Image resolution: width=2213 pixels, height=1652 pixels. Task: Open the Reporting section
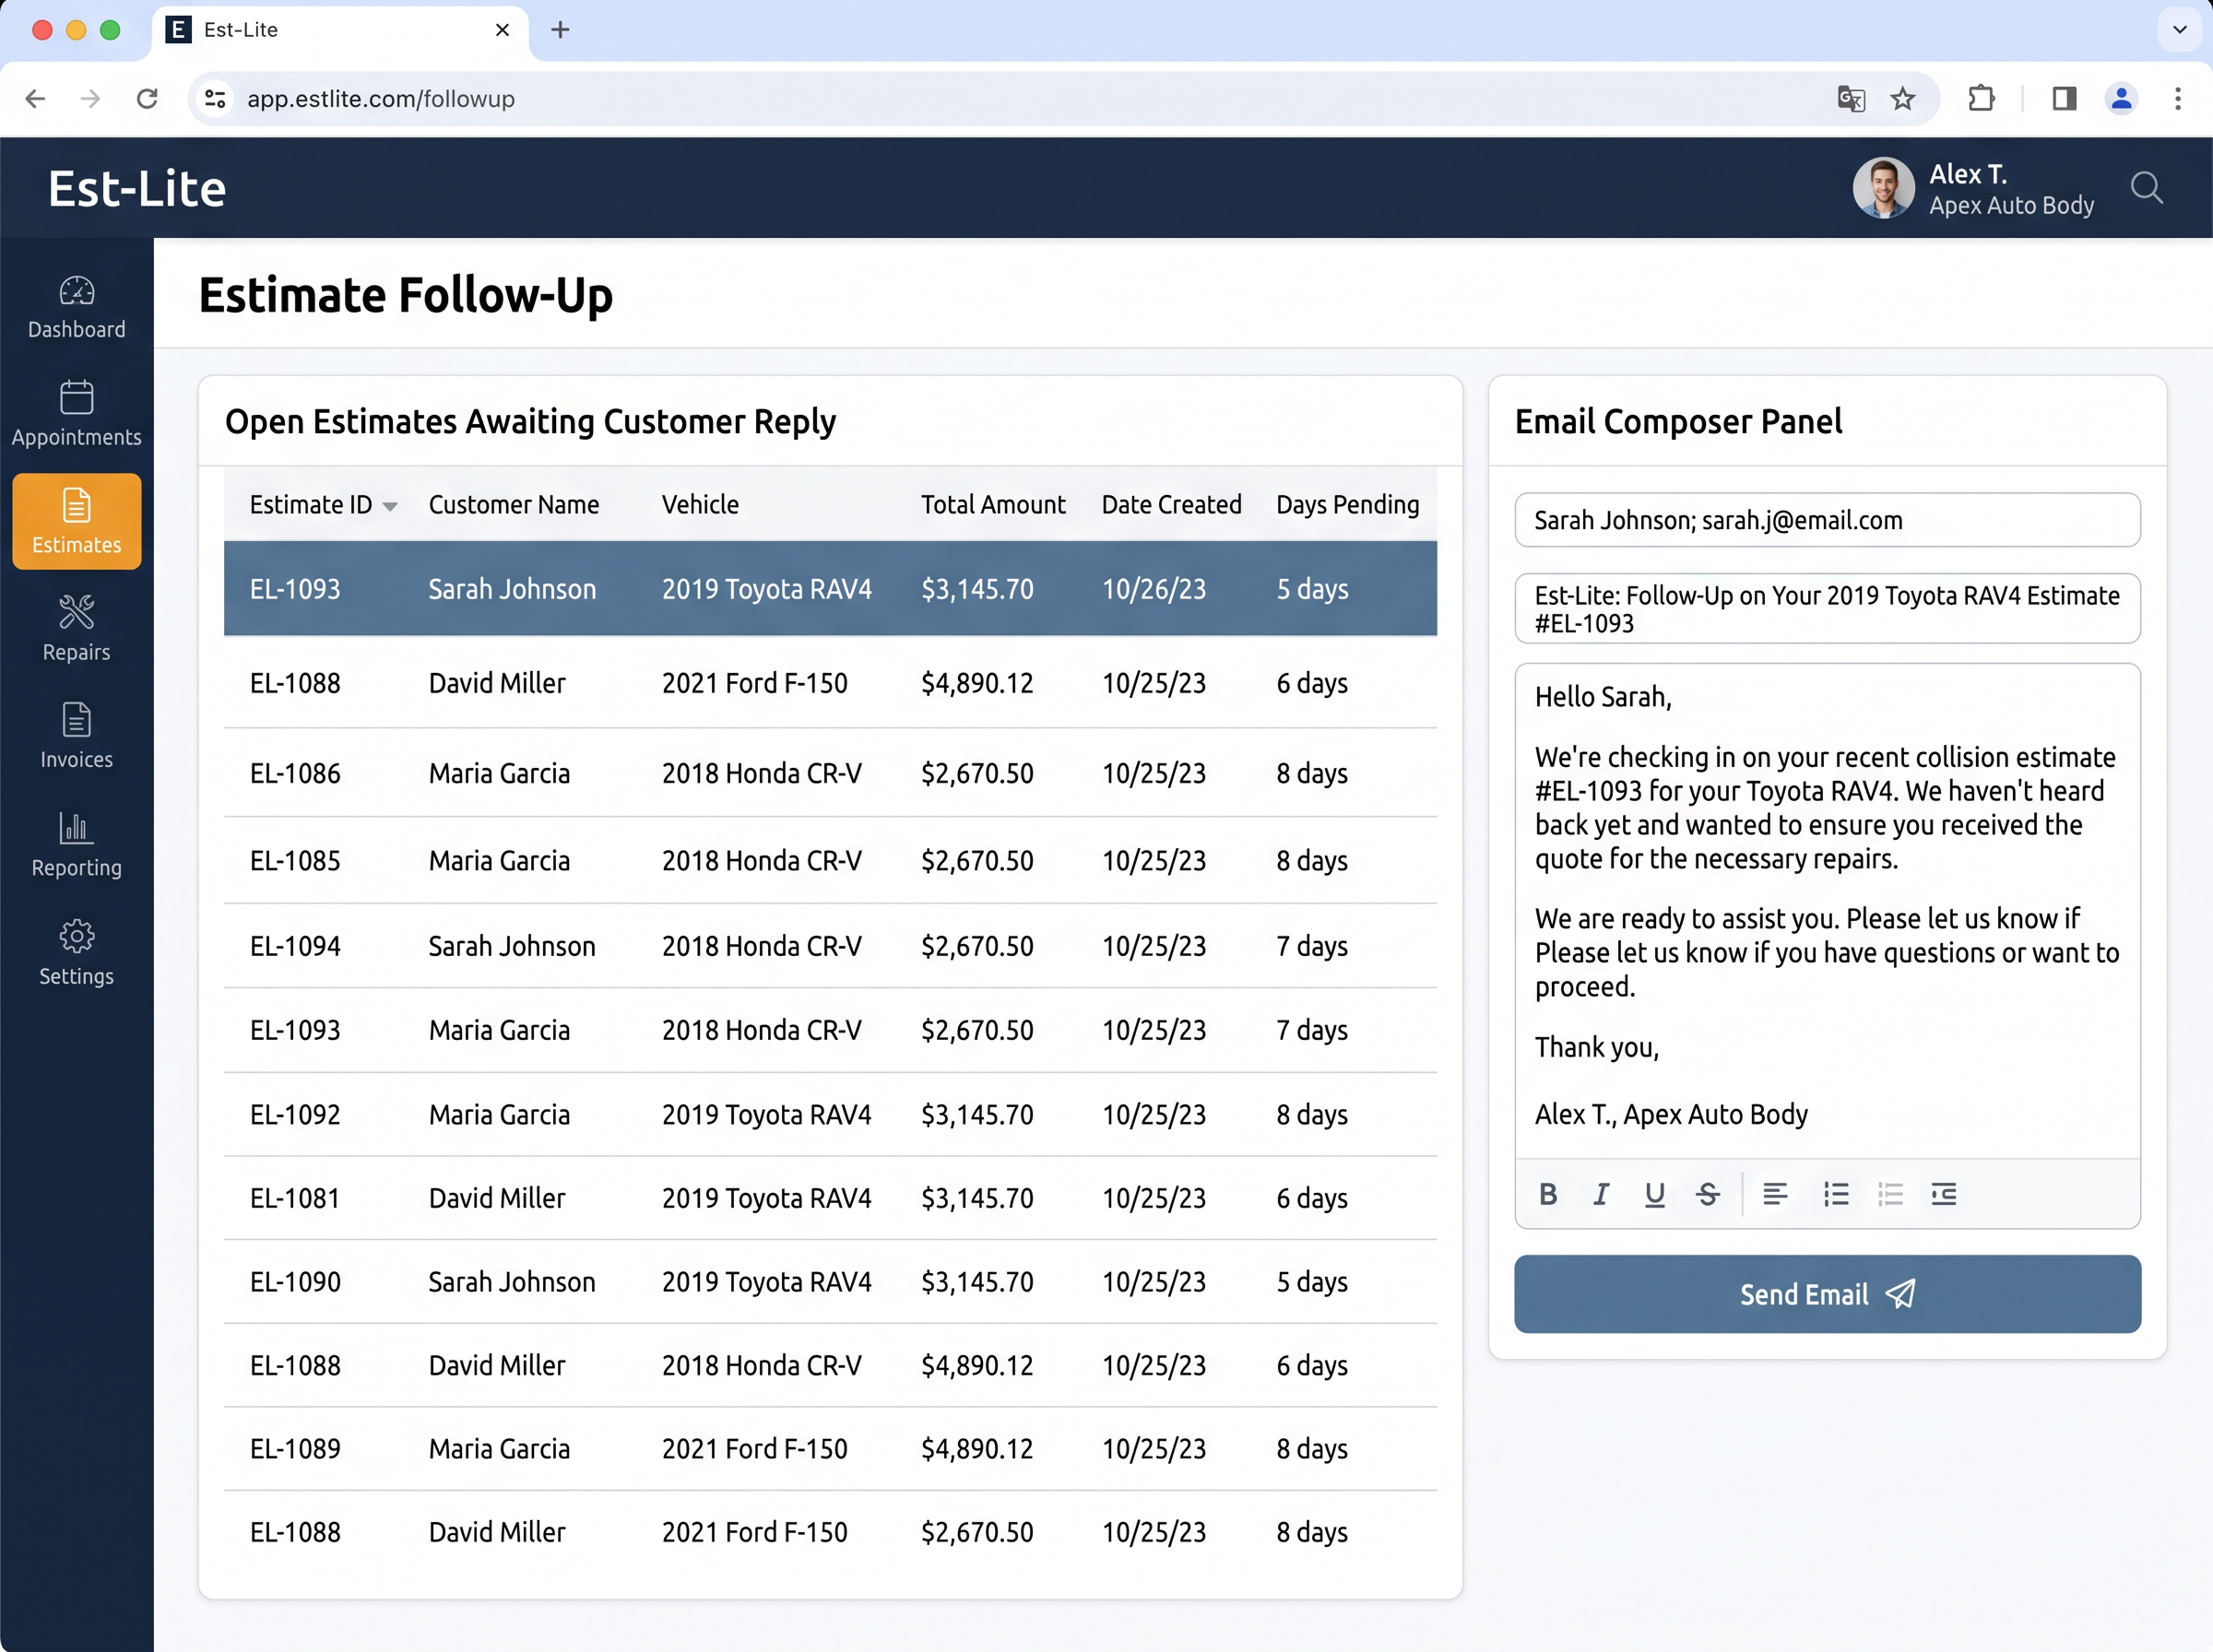click(x=77, y=845)
